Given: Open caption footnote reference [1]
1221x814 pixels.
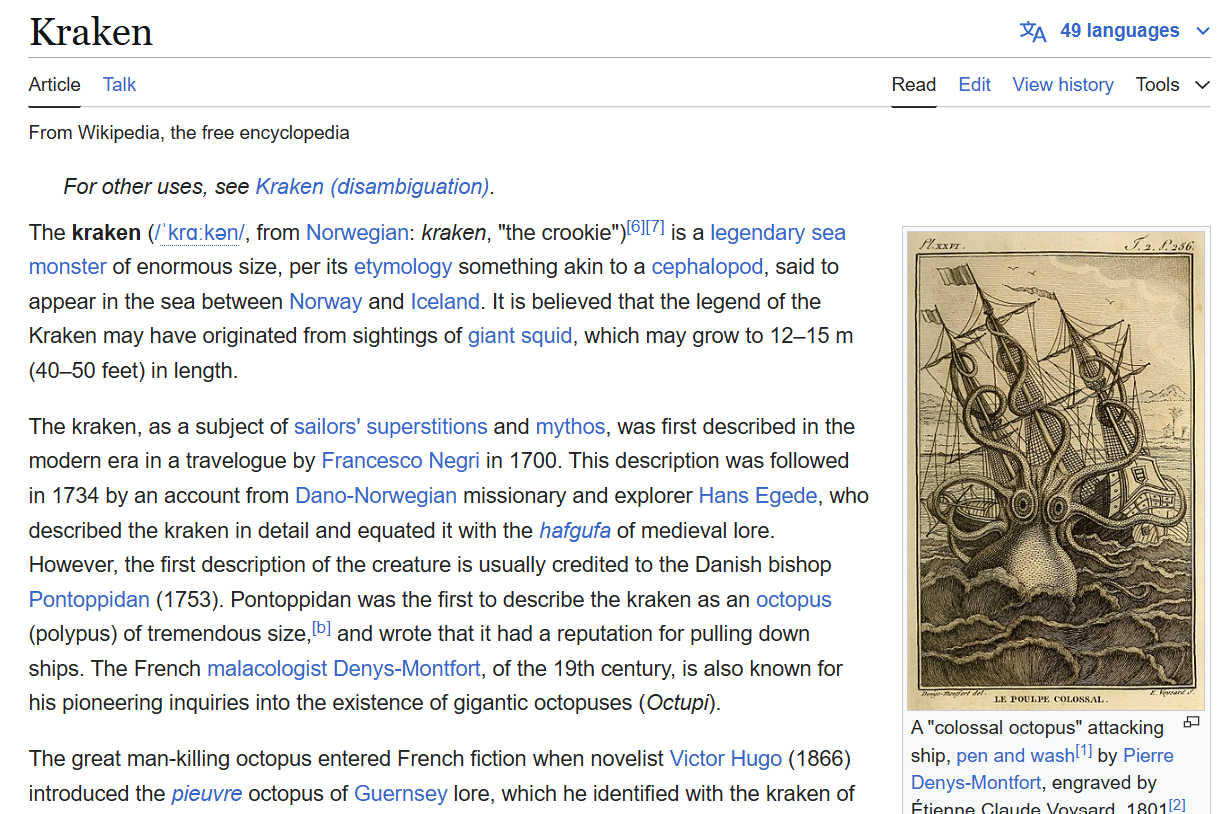Looking at the screenshot, I should pyautogui.click(x=1084, y=750).
